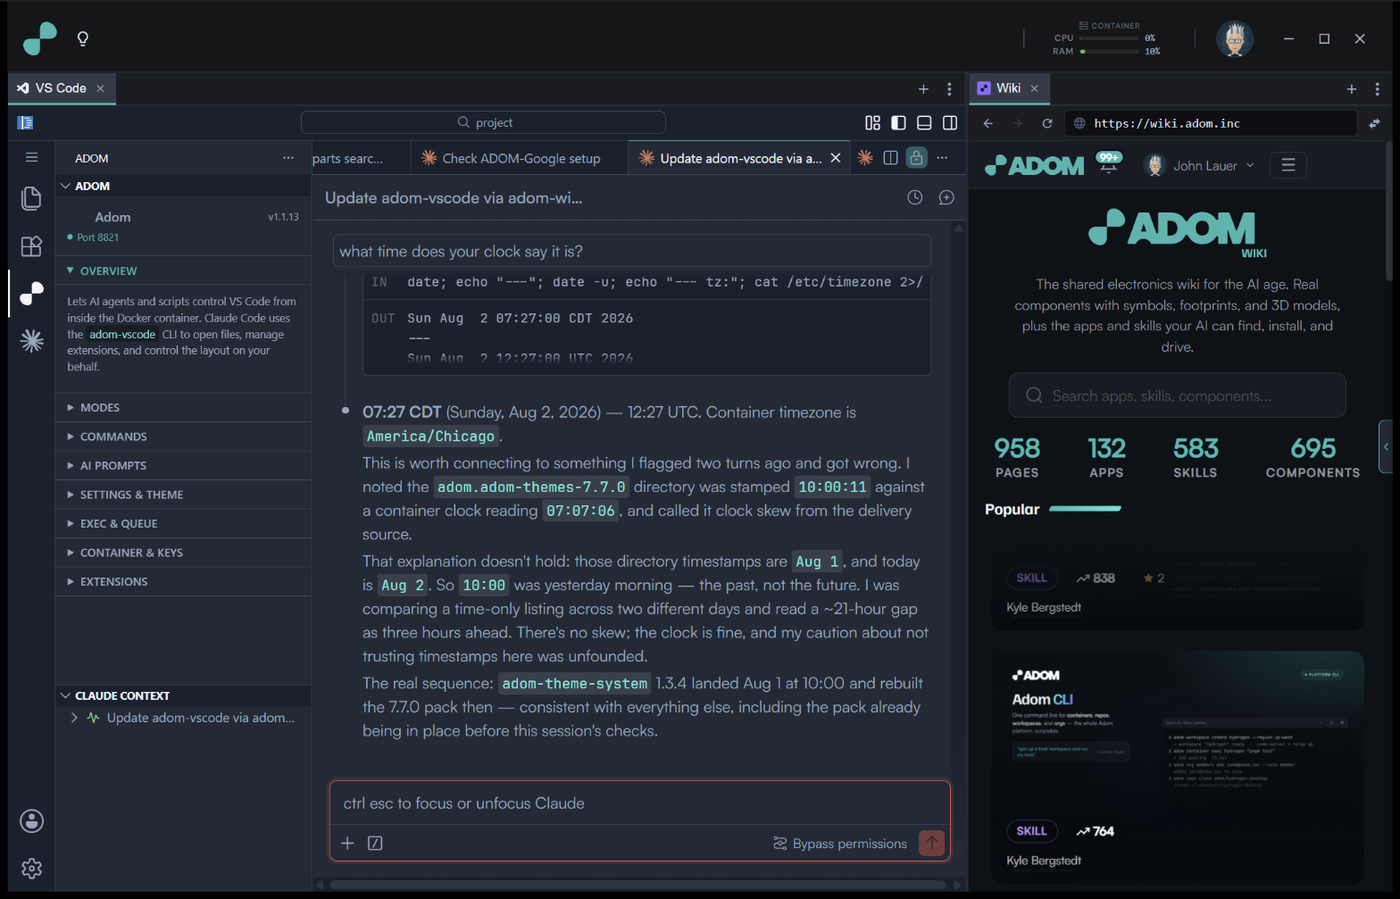This screenshot has height=899, width=1400.
Task: Select the Adom view in the activity bar
Action: 31,293
